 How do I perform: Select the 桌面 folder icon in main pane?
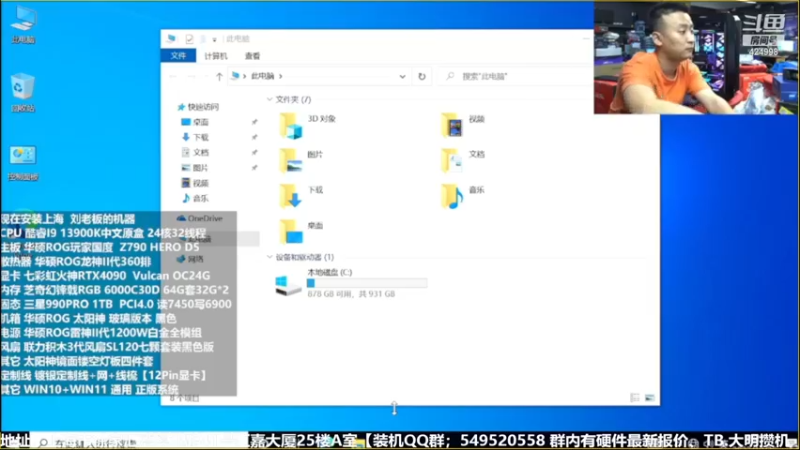pos(291,232)
